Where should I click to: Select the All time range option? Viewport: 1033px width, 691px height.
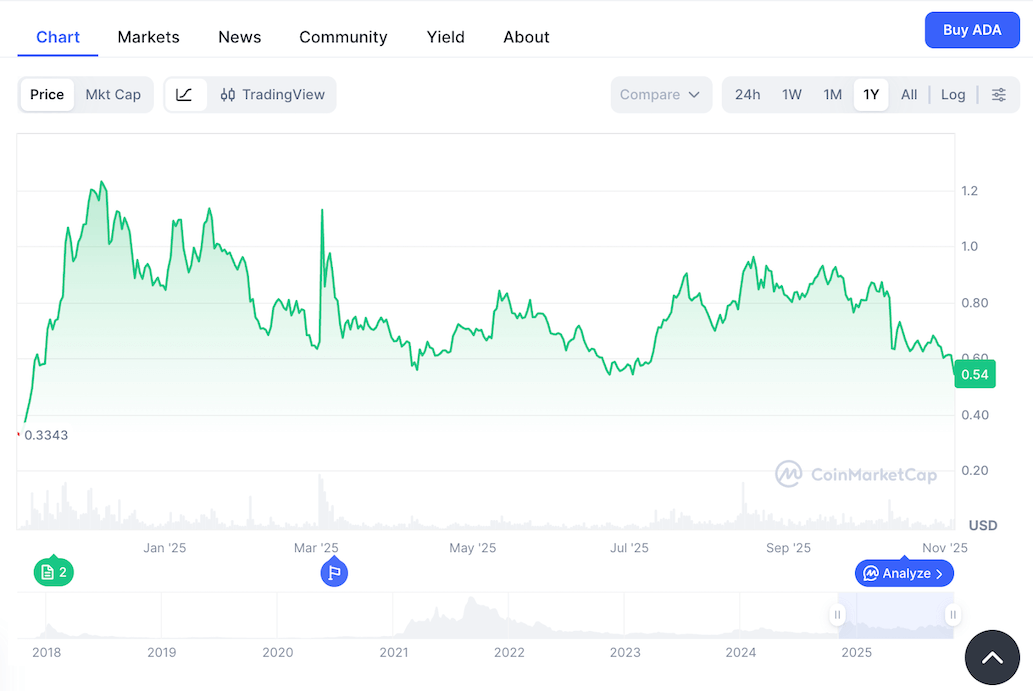[908, 93]
